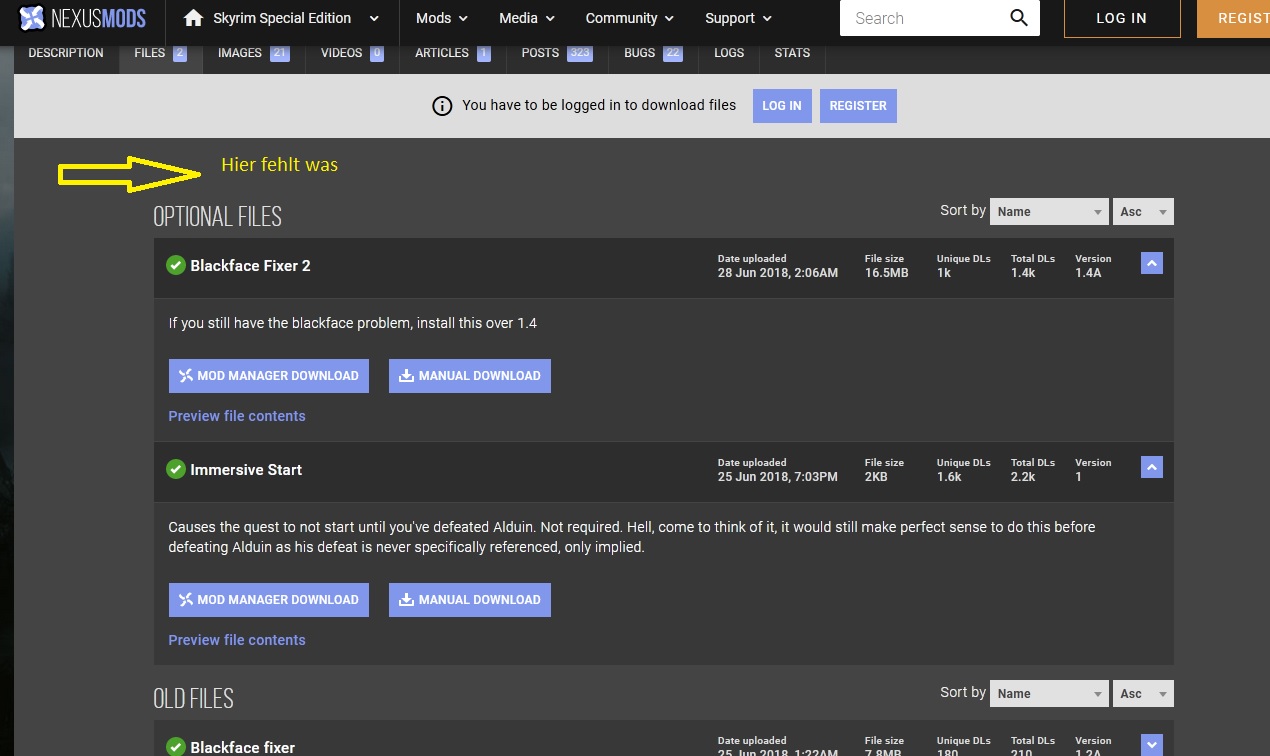Click green checkmark icon next to Immersive Start
The image size is (1270, 756).
(x=176, y=469)
